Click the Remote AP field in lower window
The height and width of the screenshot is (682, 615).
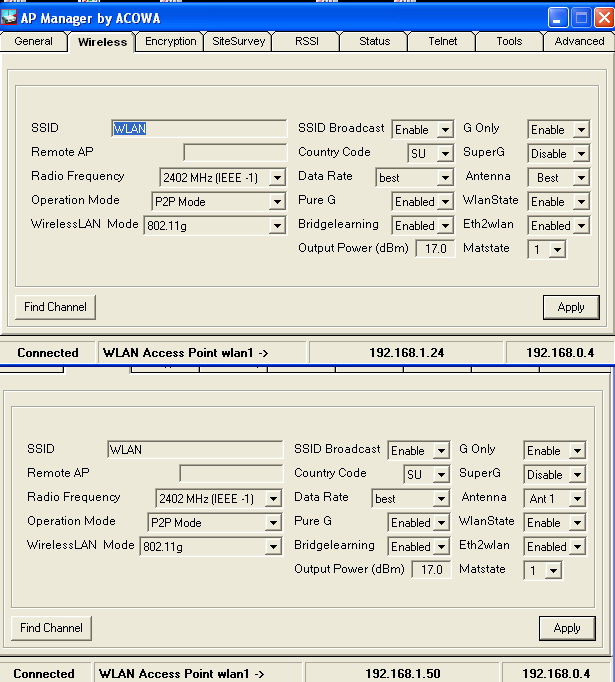pyautogui.click(x=231, y=474)
